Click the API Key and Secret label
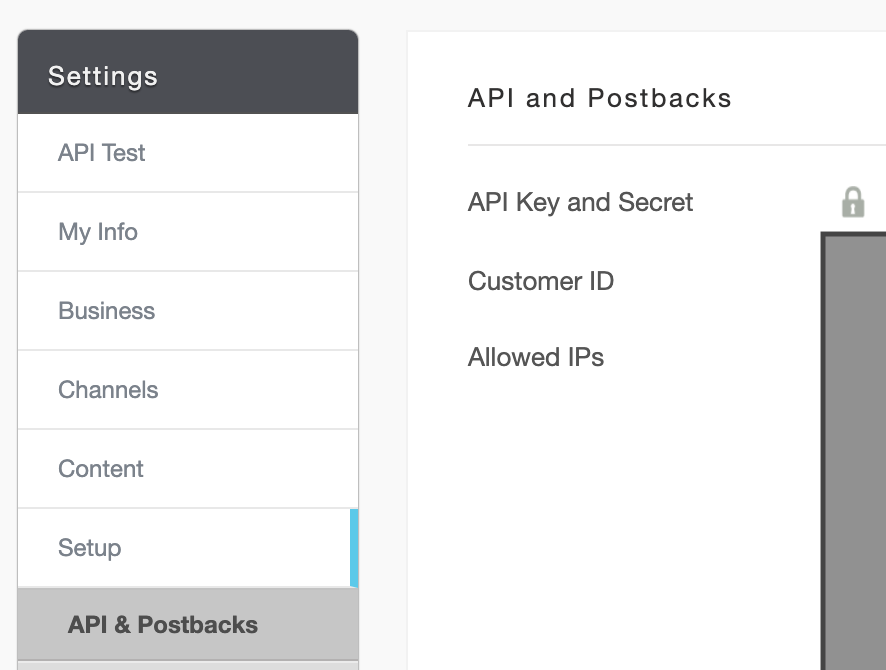This screenshot has height=670, width=886. click(x=581, y=202)
